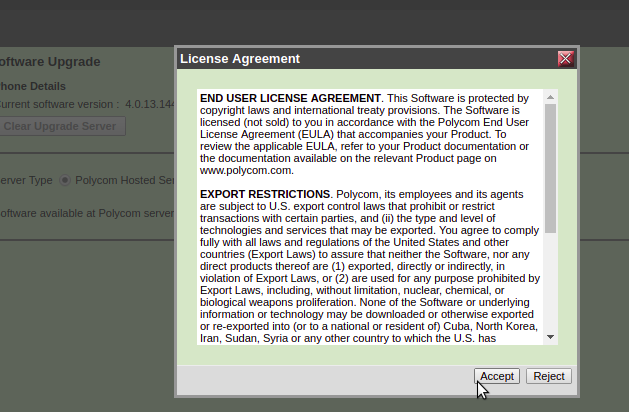Click the license text scrollbar thumb
Viewport: 629px width, 412px height.
click(x=550, y=168)
